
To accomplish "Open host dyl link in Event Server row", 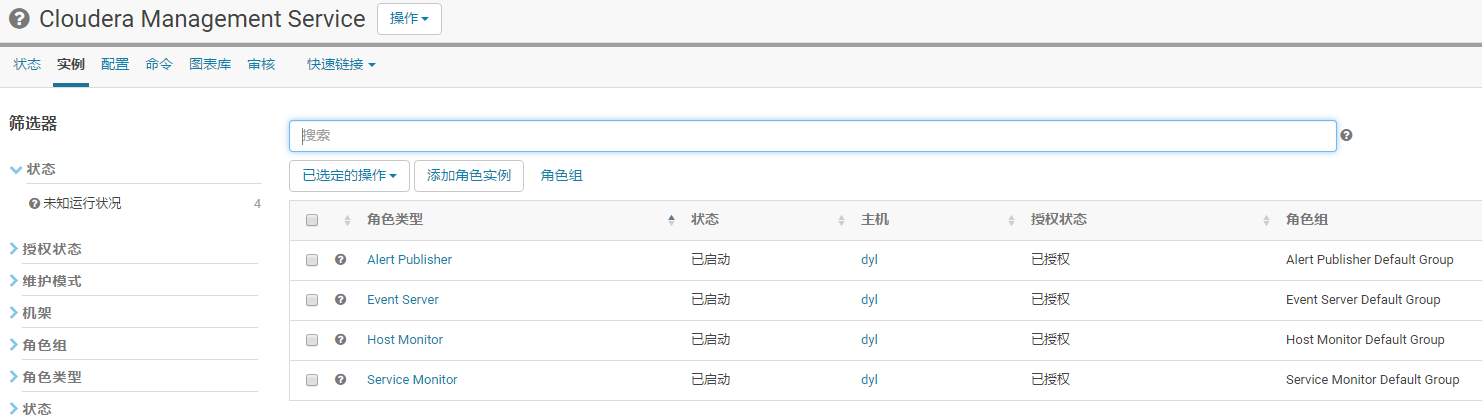I will click(869, 299).
